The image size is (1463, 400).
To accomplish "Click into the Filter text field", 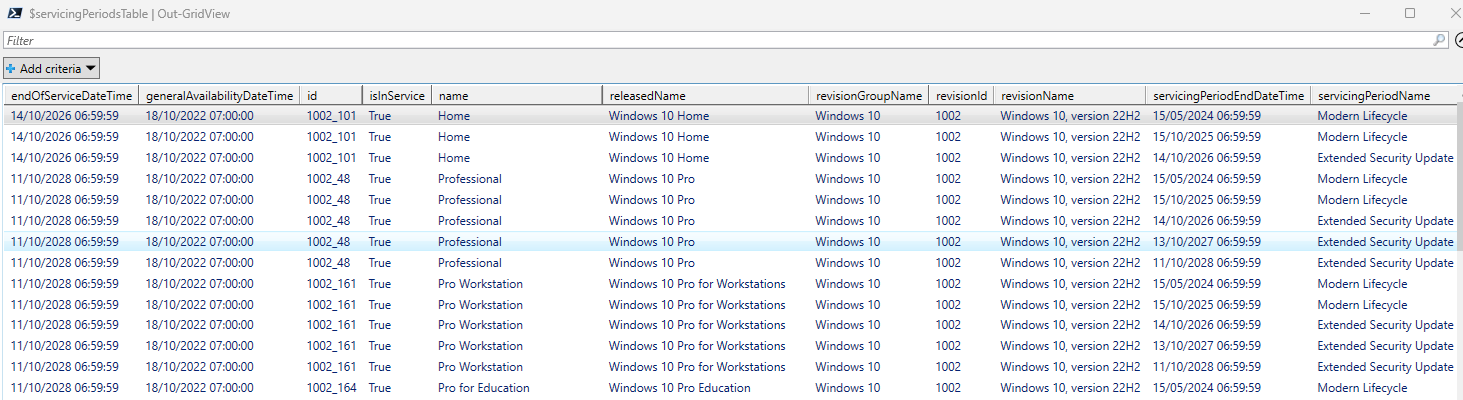I will click(700, 41).
